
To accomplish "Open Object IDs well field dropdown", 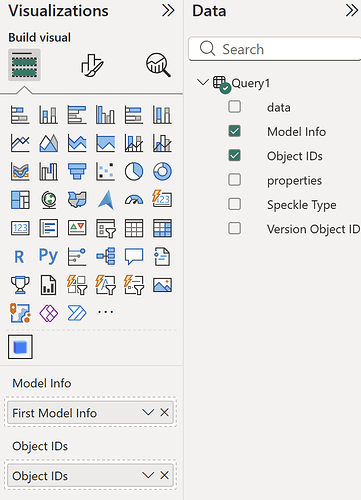I will [x=148, y=475].
